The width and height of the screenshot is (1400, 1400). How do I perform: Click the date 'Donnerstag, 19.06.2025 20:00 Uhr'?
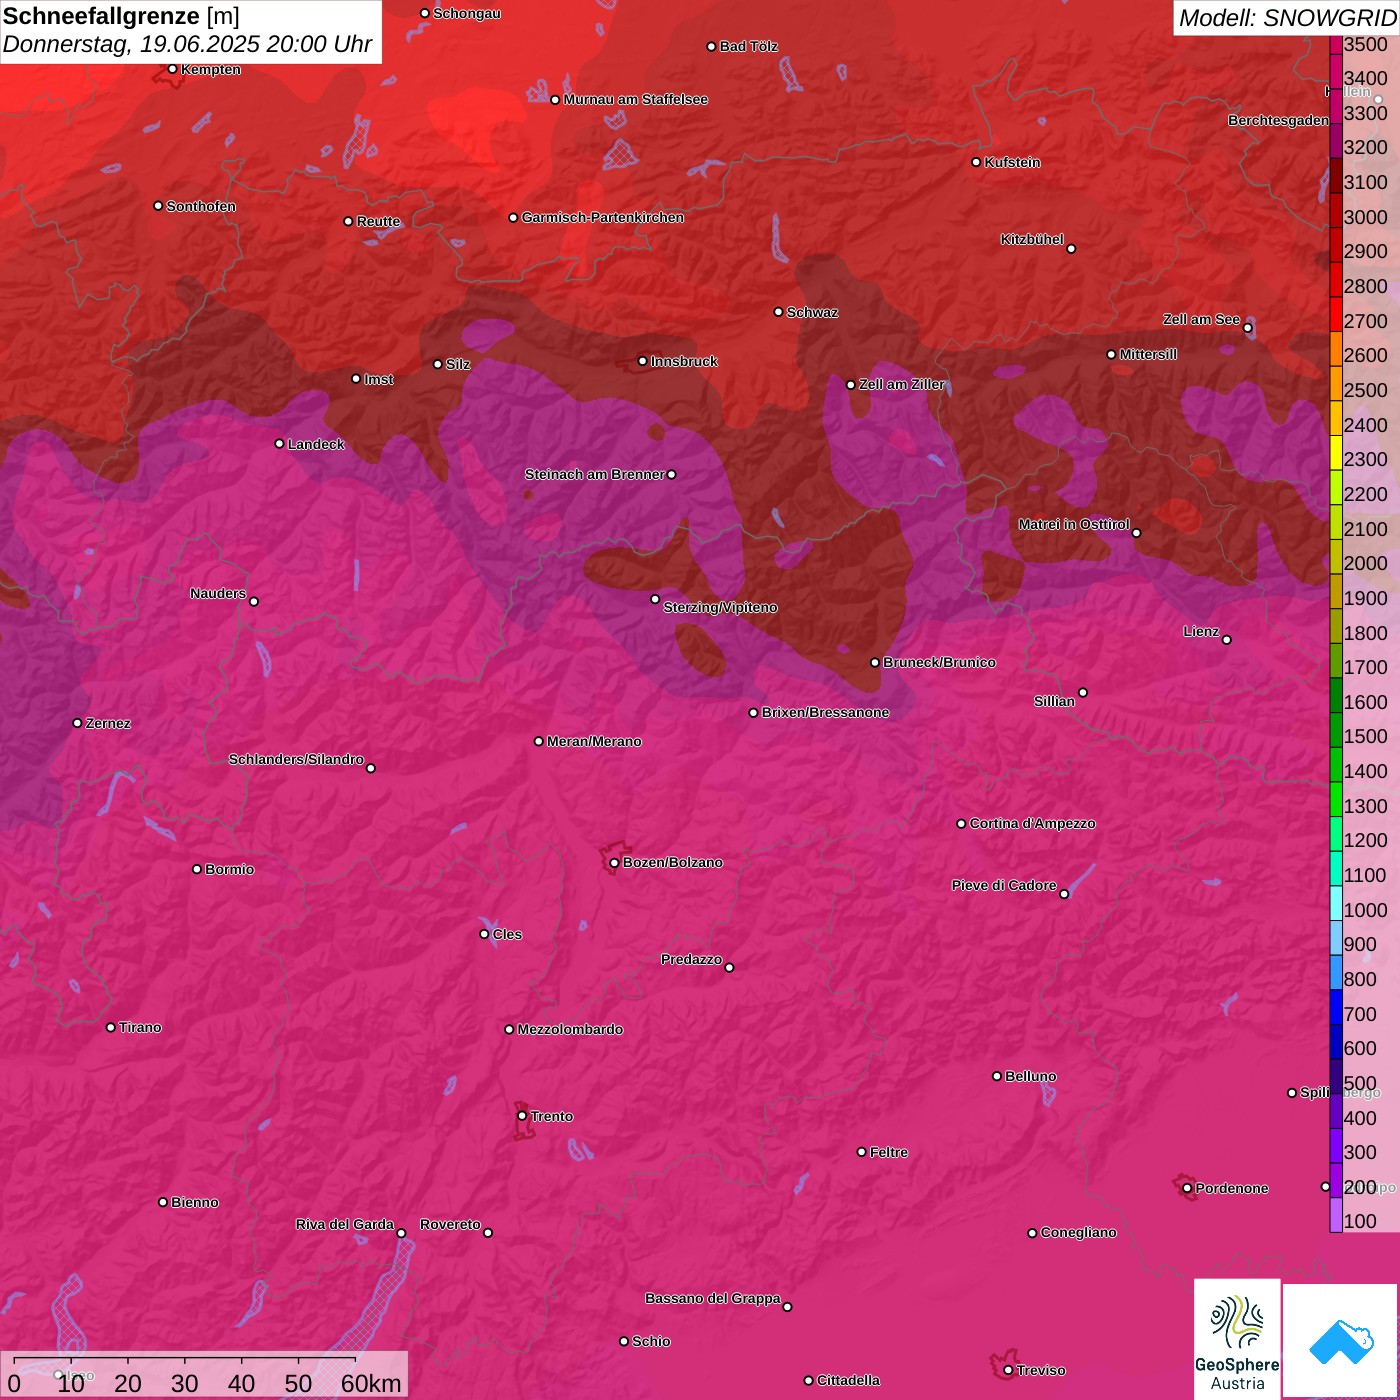coord(187,45)
